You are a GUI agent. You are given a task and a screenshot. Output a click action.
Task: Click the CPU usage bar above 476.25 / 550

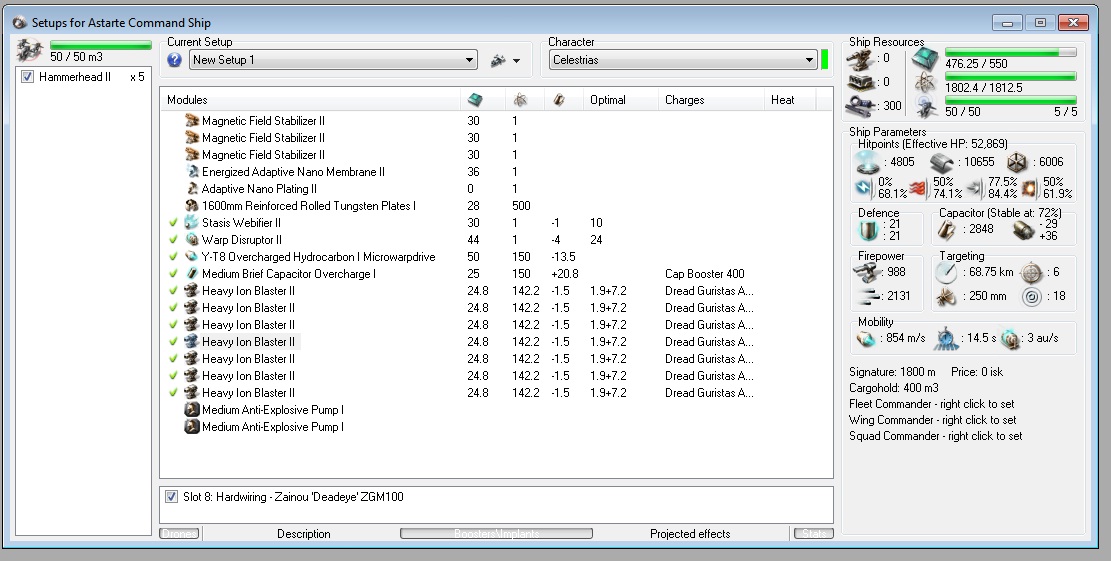pos(1010,52)
